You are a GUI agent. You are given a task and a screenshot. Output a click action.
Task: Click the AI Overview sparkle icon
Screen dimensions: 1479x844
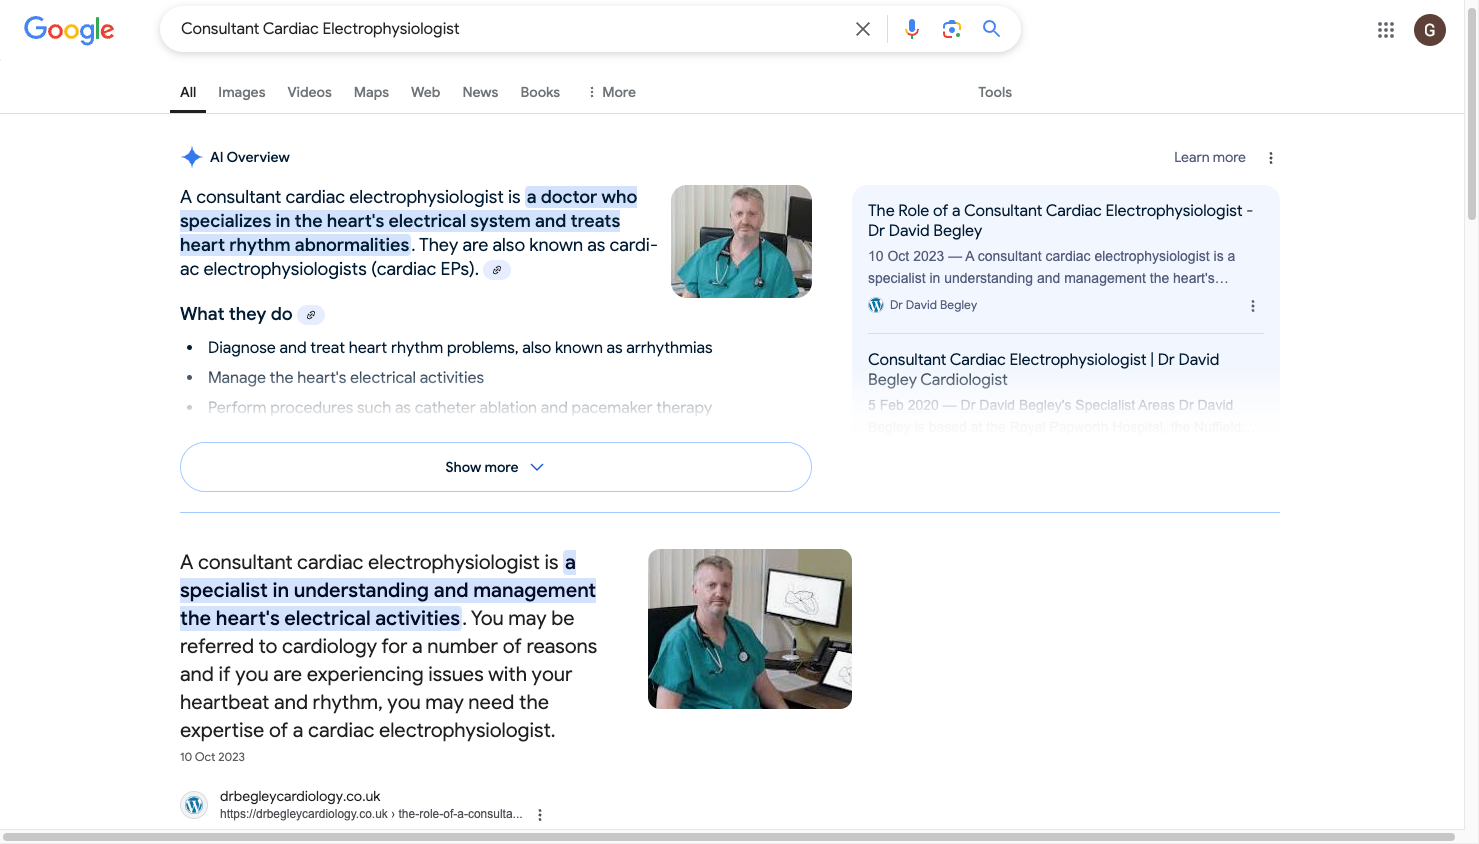pos(191,157)
